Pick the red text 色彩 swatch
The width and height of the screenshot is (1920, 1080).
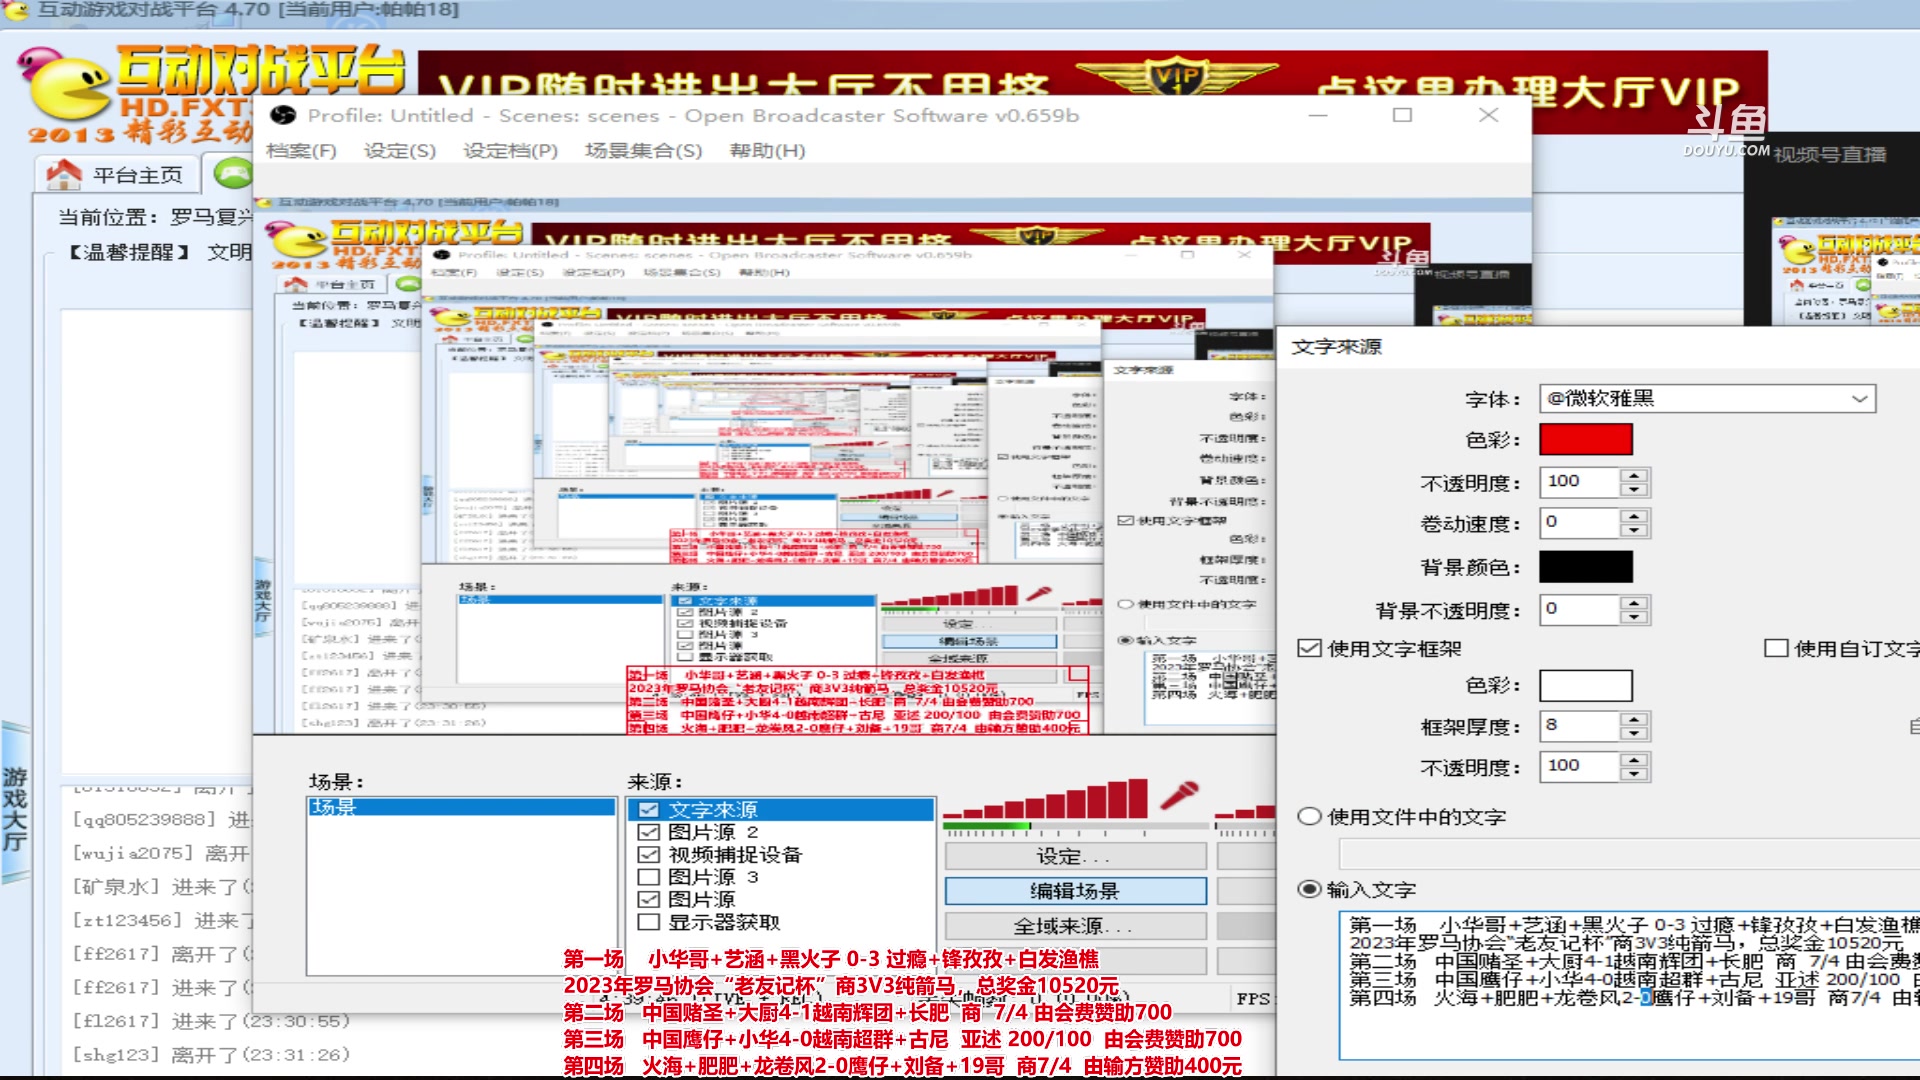point(1586,440)
